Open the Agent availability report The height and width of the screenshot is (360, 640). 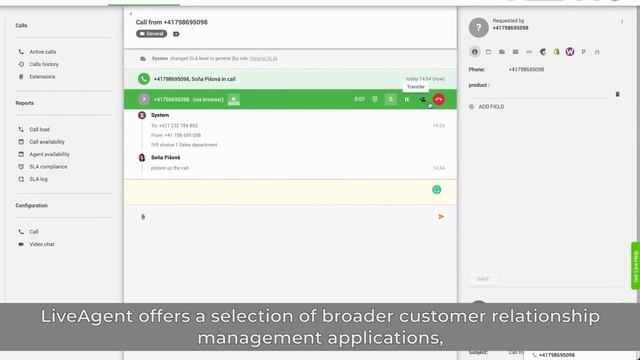click(49, 154)
